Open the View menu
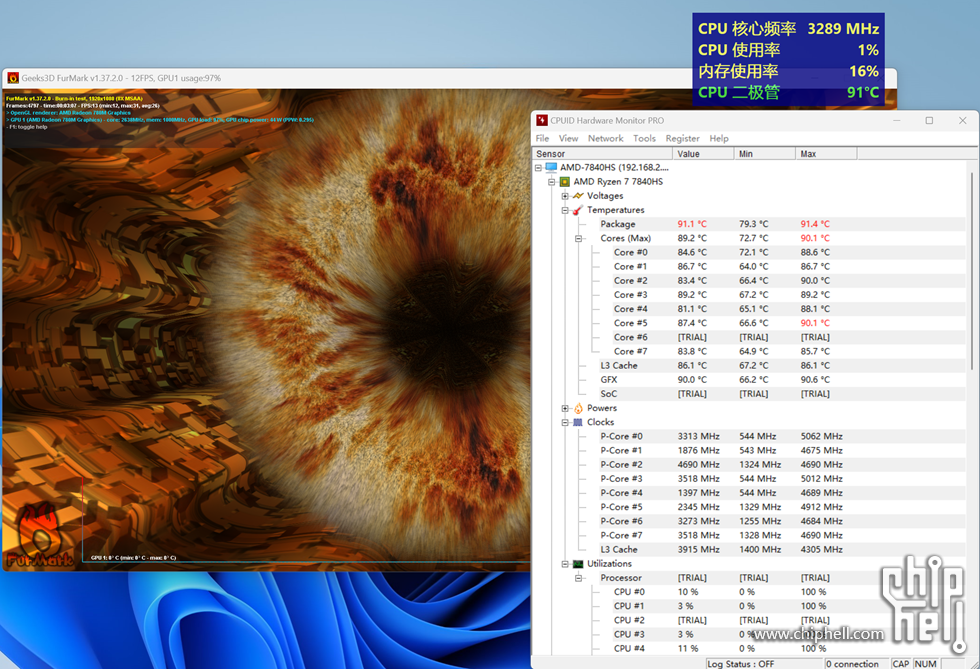Image resolution: width=980 pixels, height=669 pixels. click(x=568, y=138)
